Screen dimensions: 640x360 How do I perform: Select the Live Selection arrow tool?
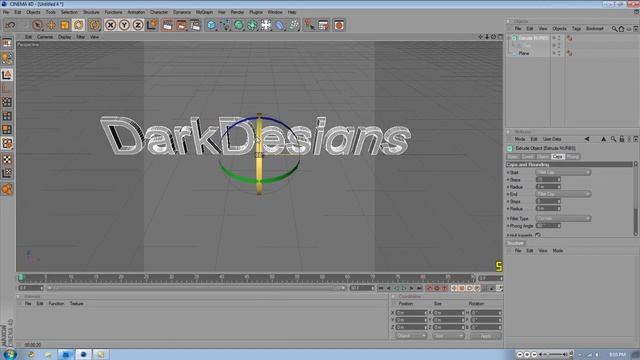click(37, 25)
